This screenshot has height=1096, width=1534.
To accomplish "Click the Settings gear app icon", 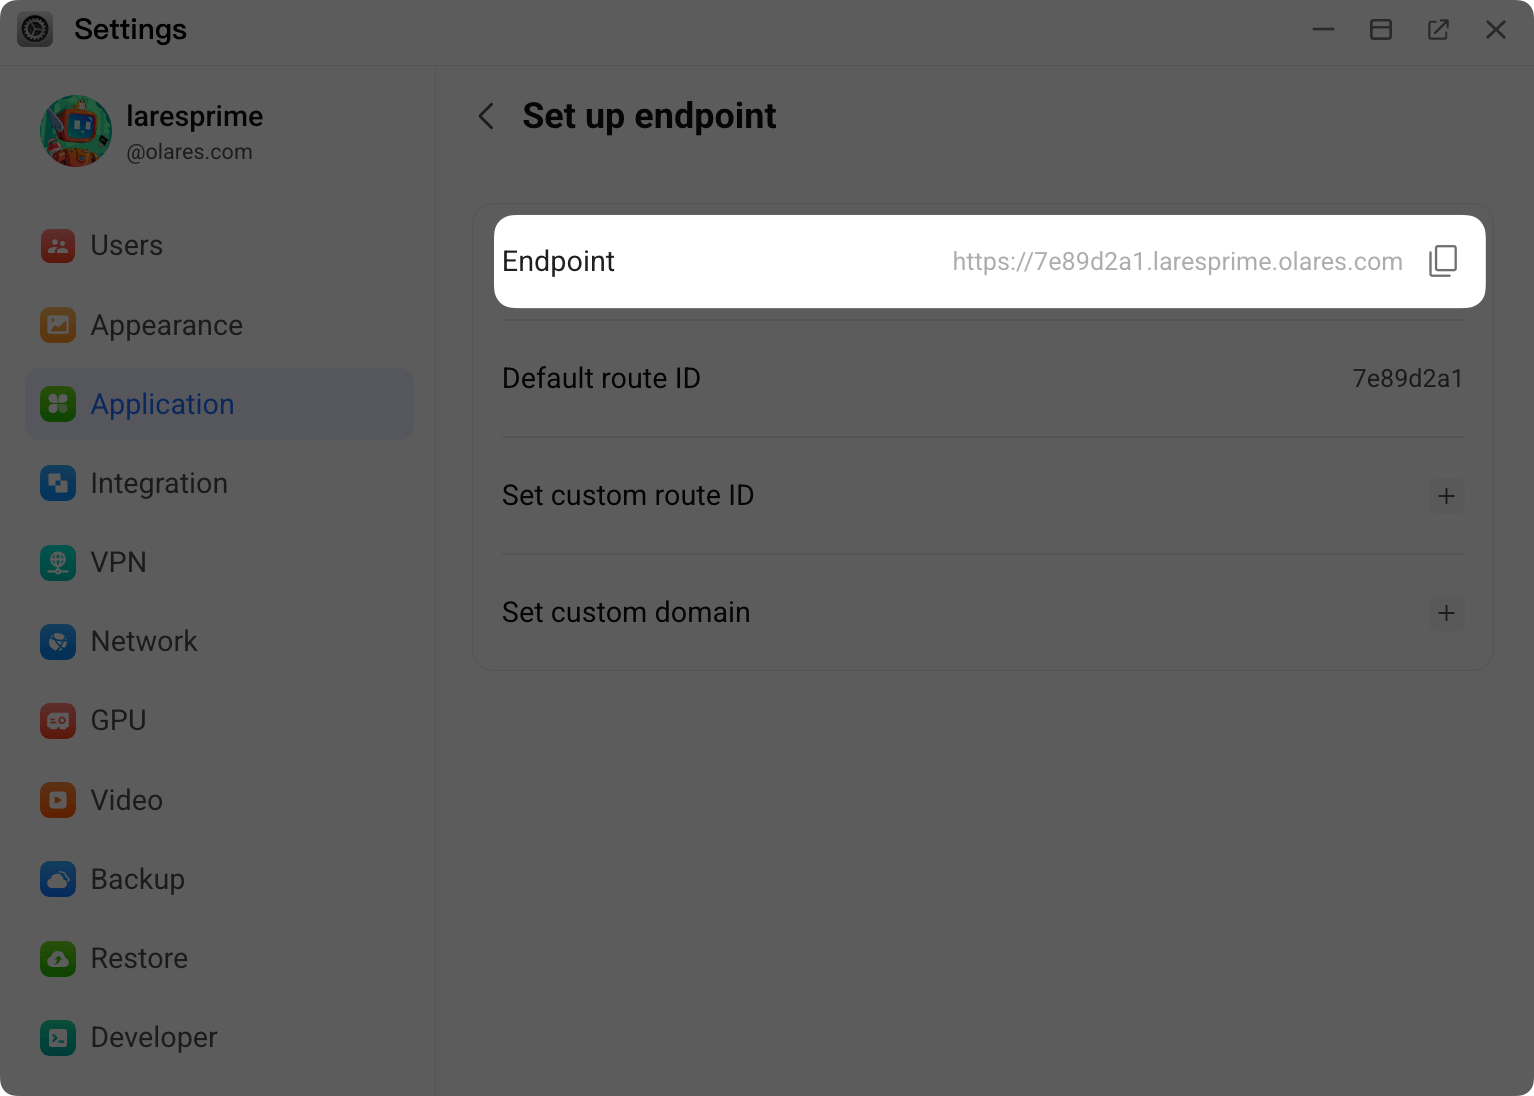I will [35, 30].
